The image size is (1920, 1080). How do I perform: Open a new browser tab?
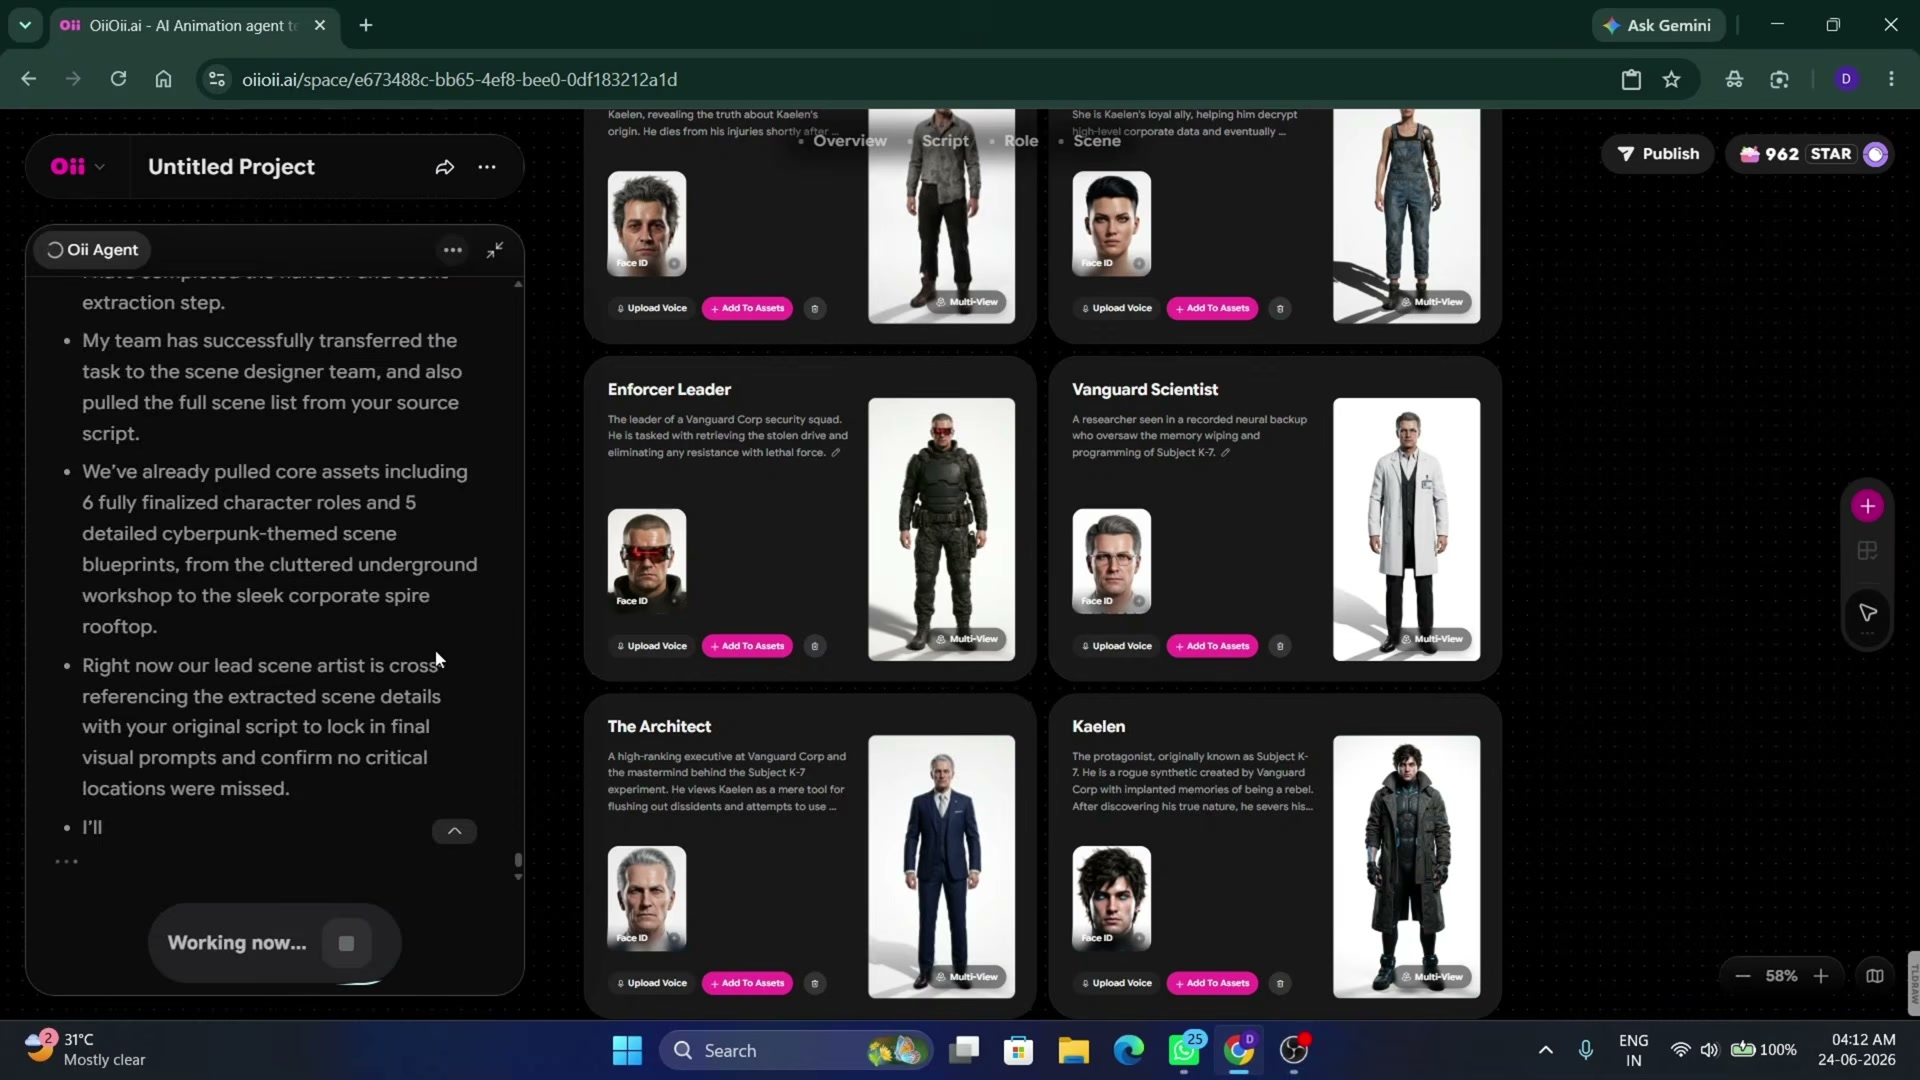coord(366,25)
